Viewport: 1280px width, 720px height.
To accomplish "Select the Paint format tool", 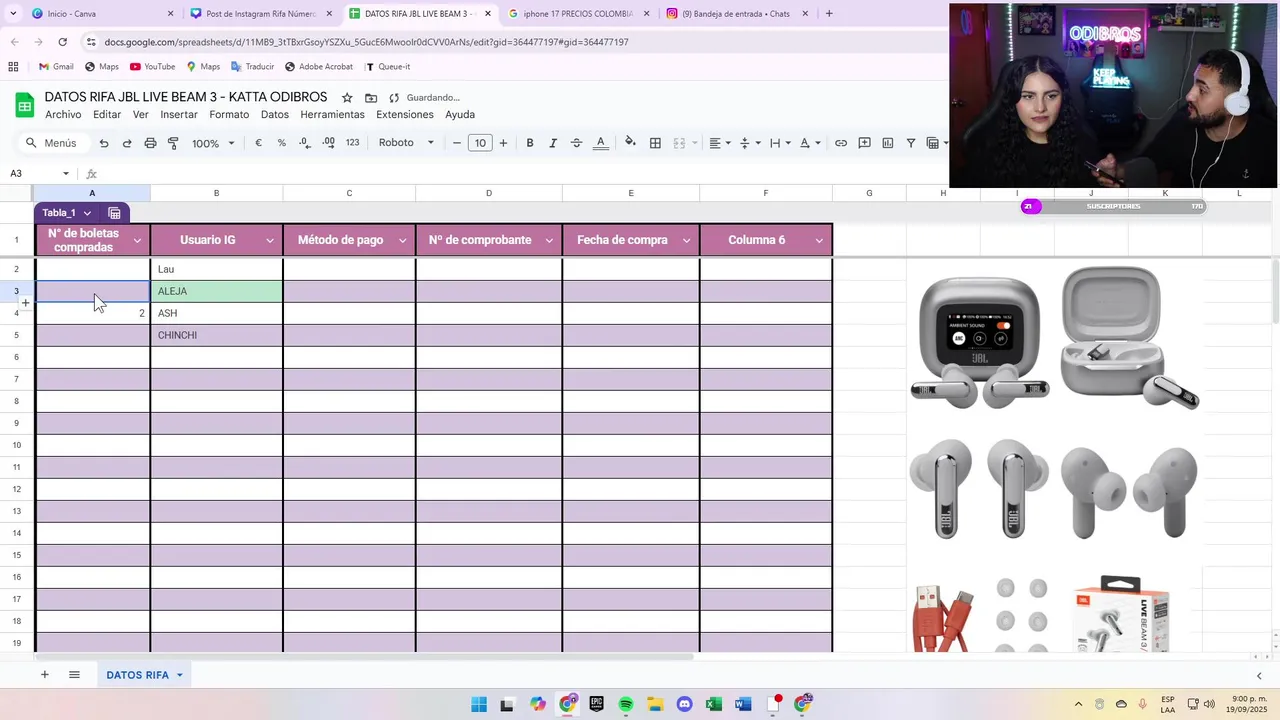I will [173, 143].
